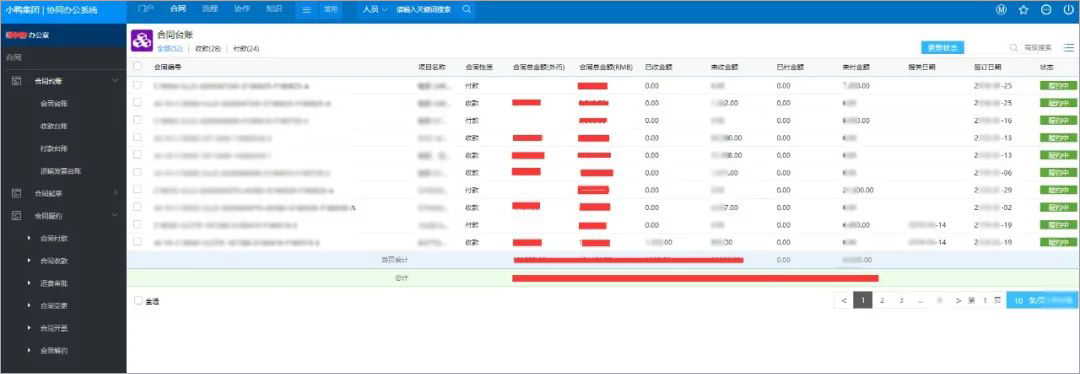Select page 1 in pagination
Screen dimensions: 1080x374
(x=863, y=300)
